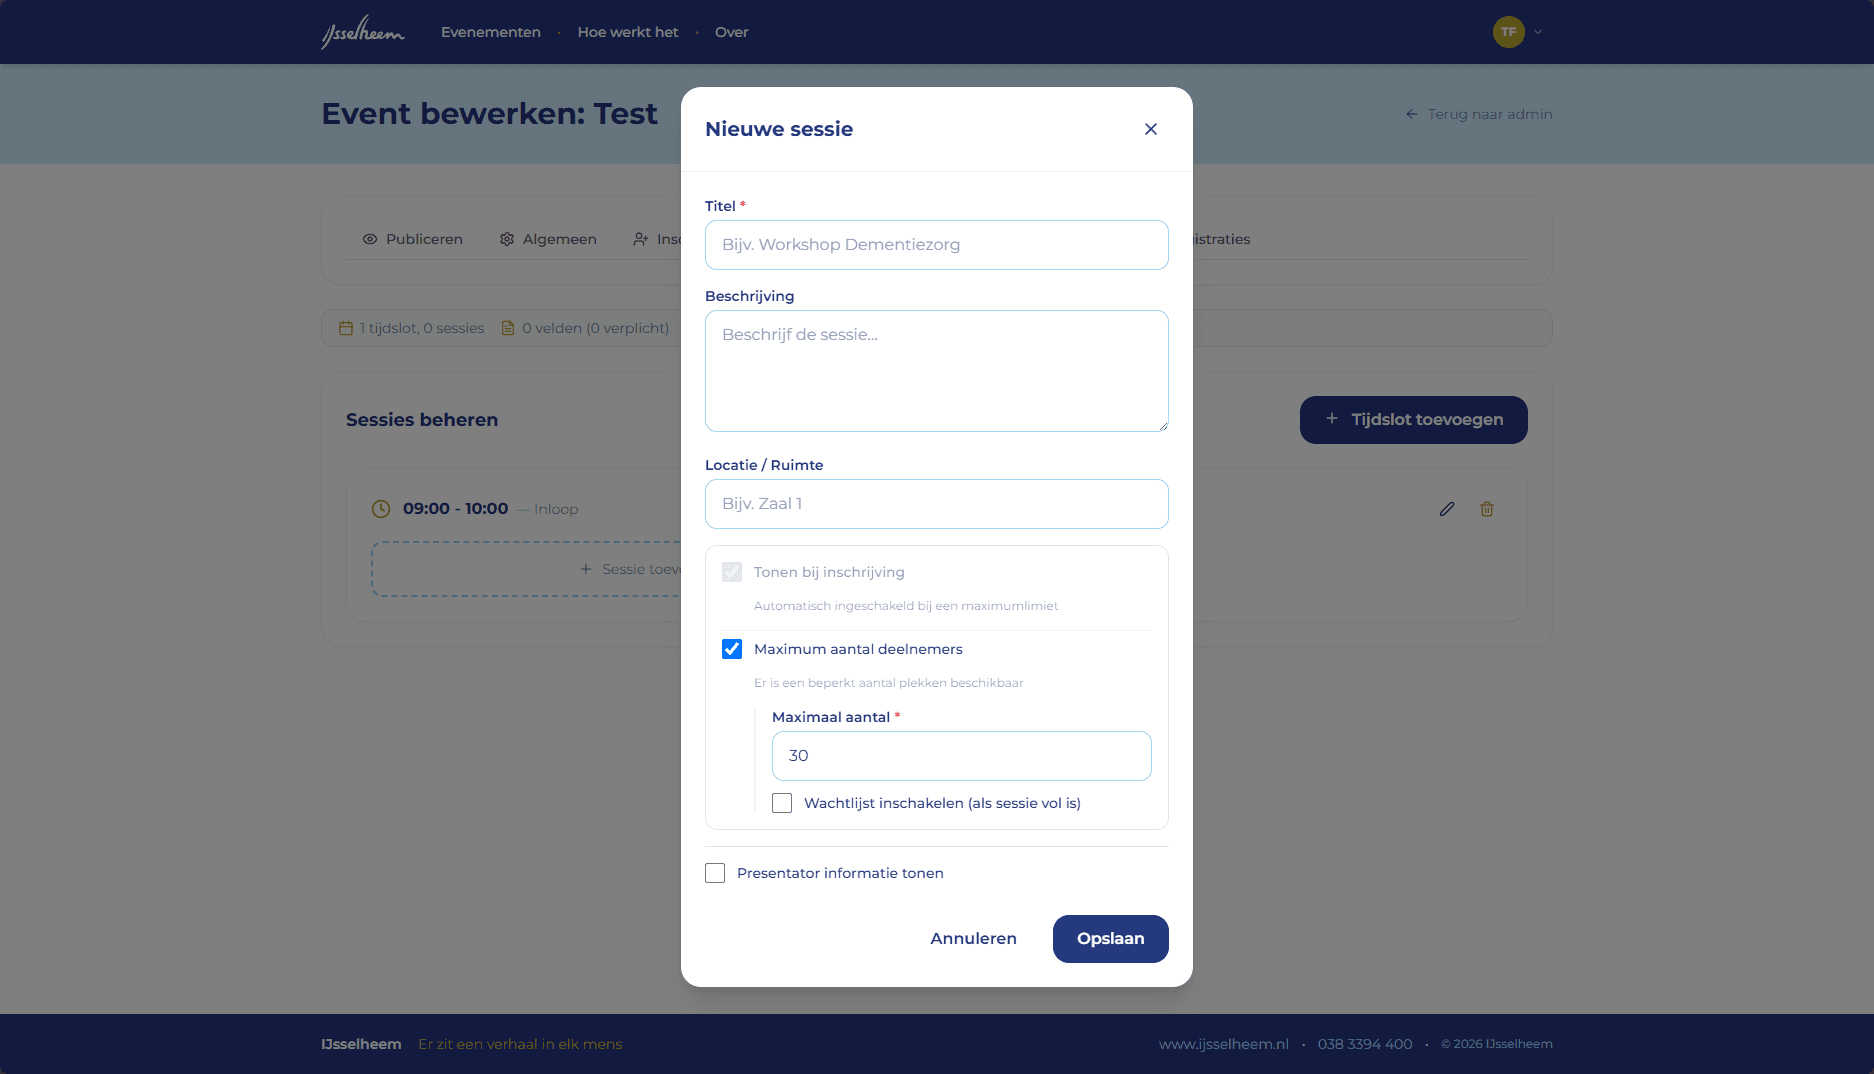Click the 09:00 - 10:00 time text

[456, 509]
